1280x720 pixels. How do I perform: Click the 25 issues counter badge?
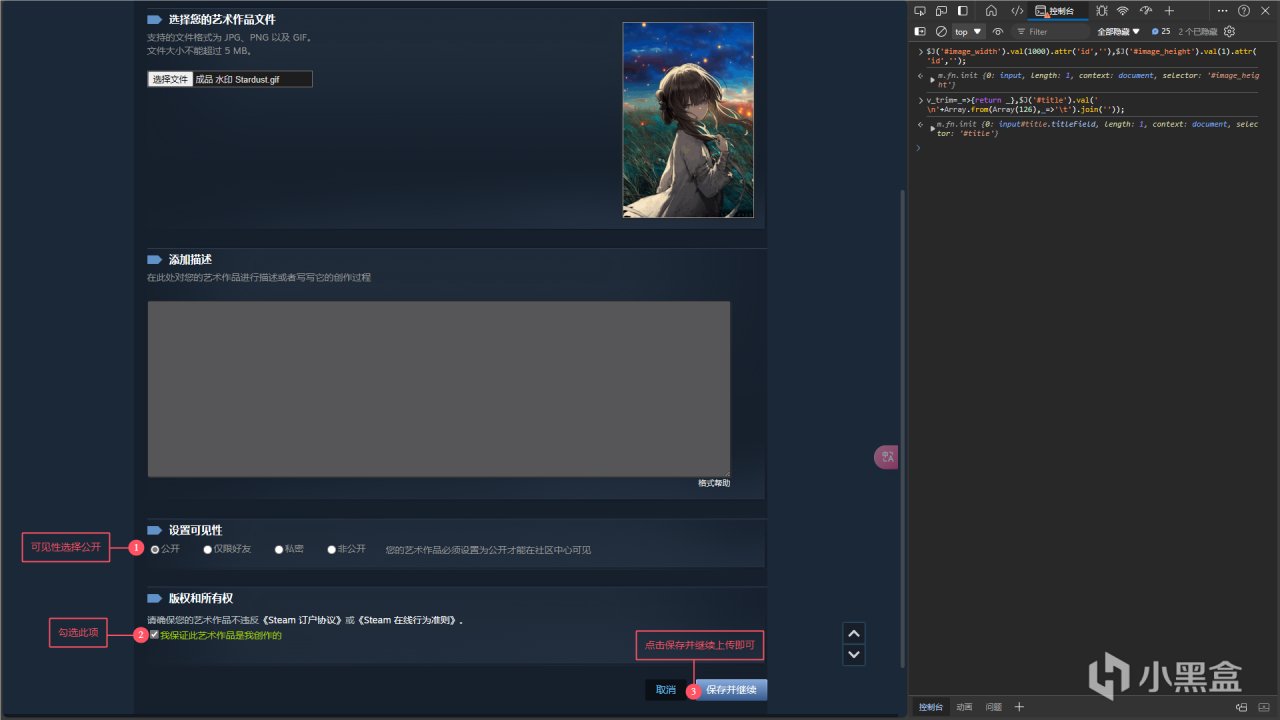pyautogui.click(x=1160, y=31)
